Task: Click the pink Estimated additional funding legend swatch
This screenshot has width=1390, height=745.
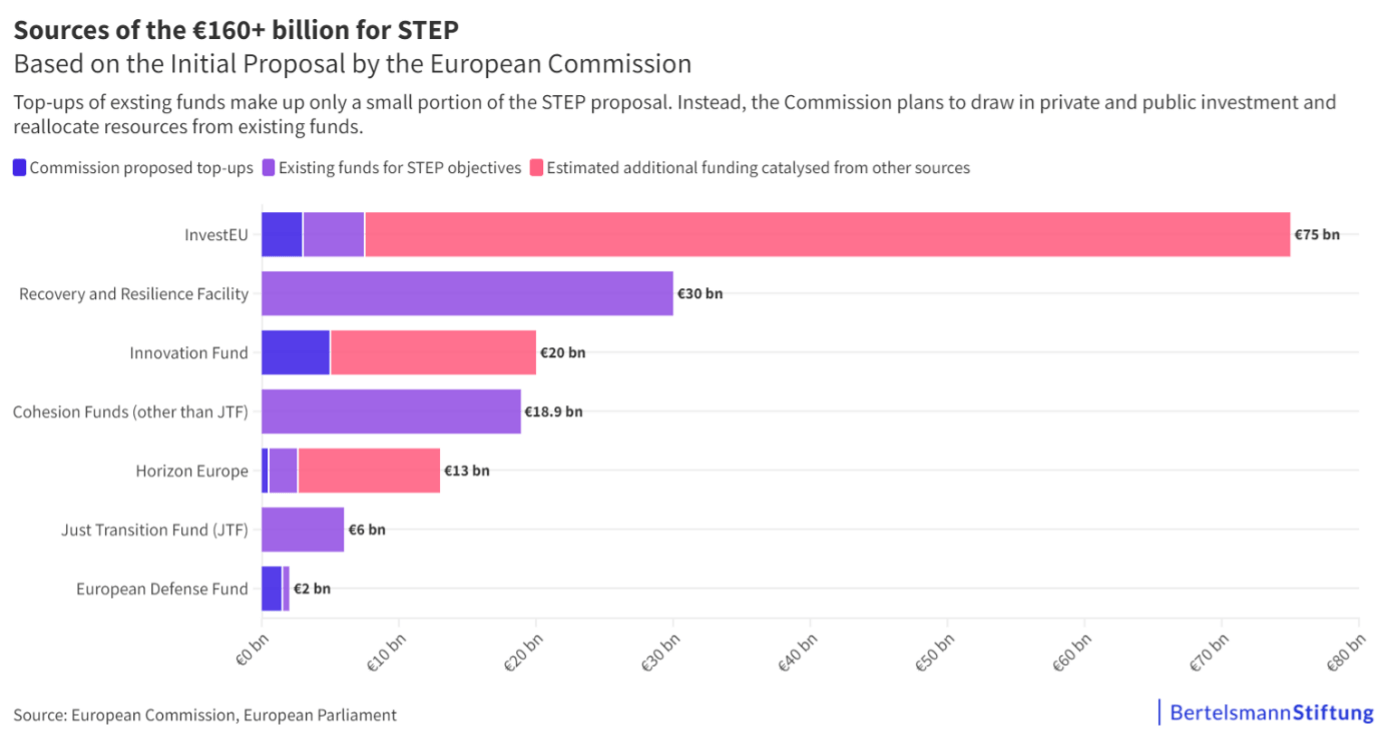Action: point(536,168)
